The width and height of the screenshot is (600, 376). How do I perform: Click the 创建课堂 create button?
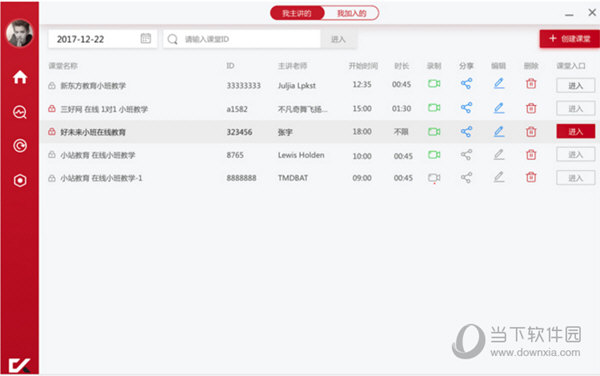point(570,39)
